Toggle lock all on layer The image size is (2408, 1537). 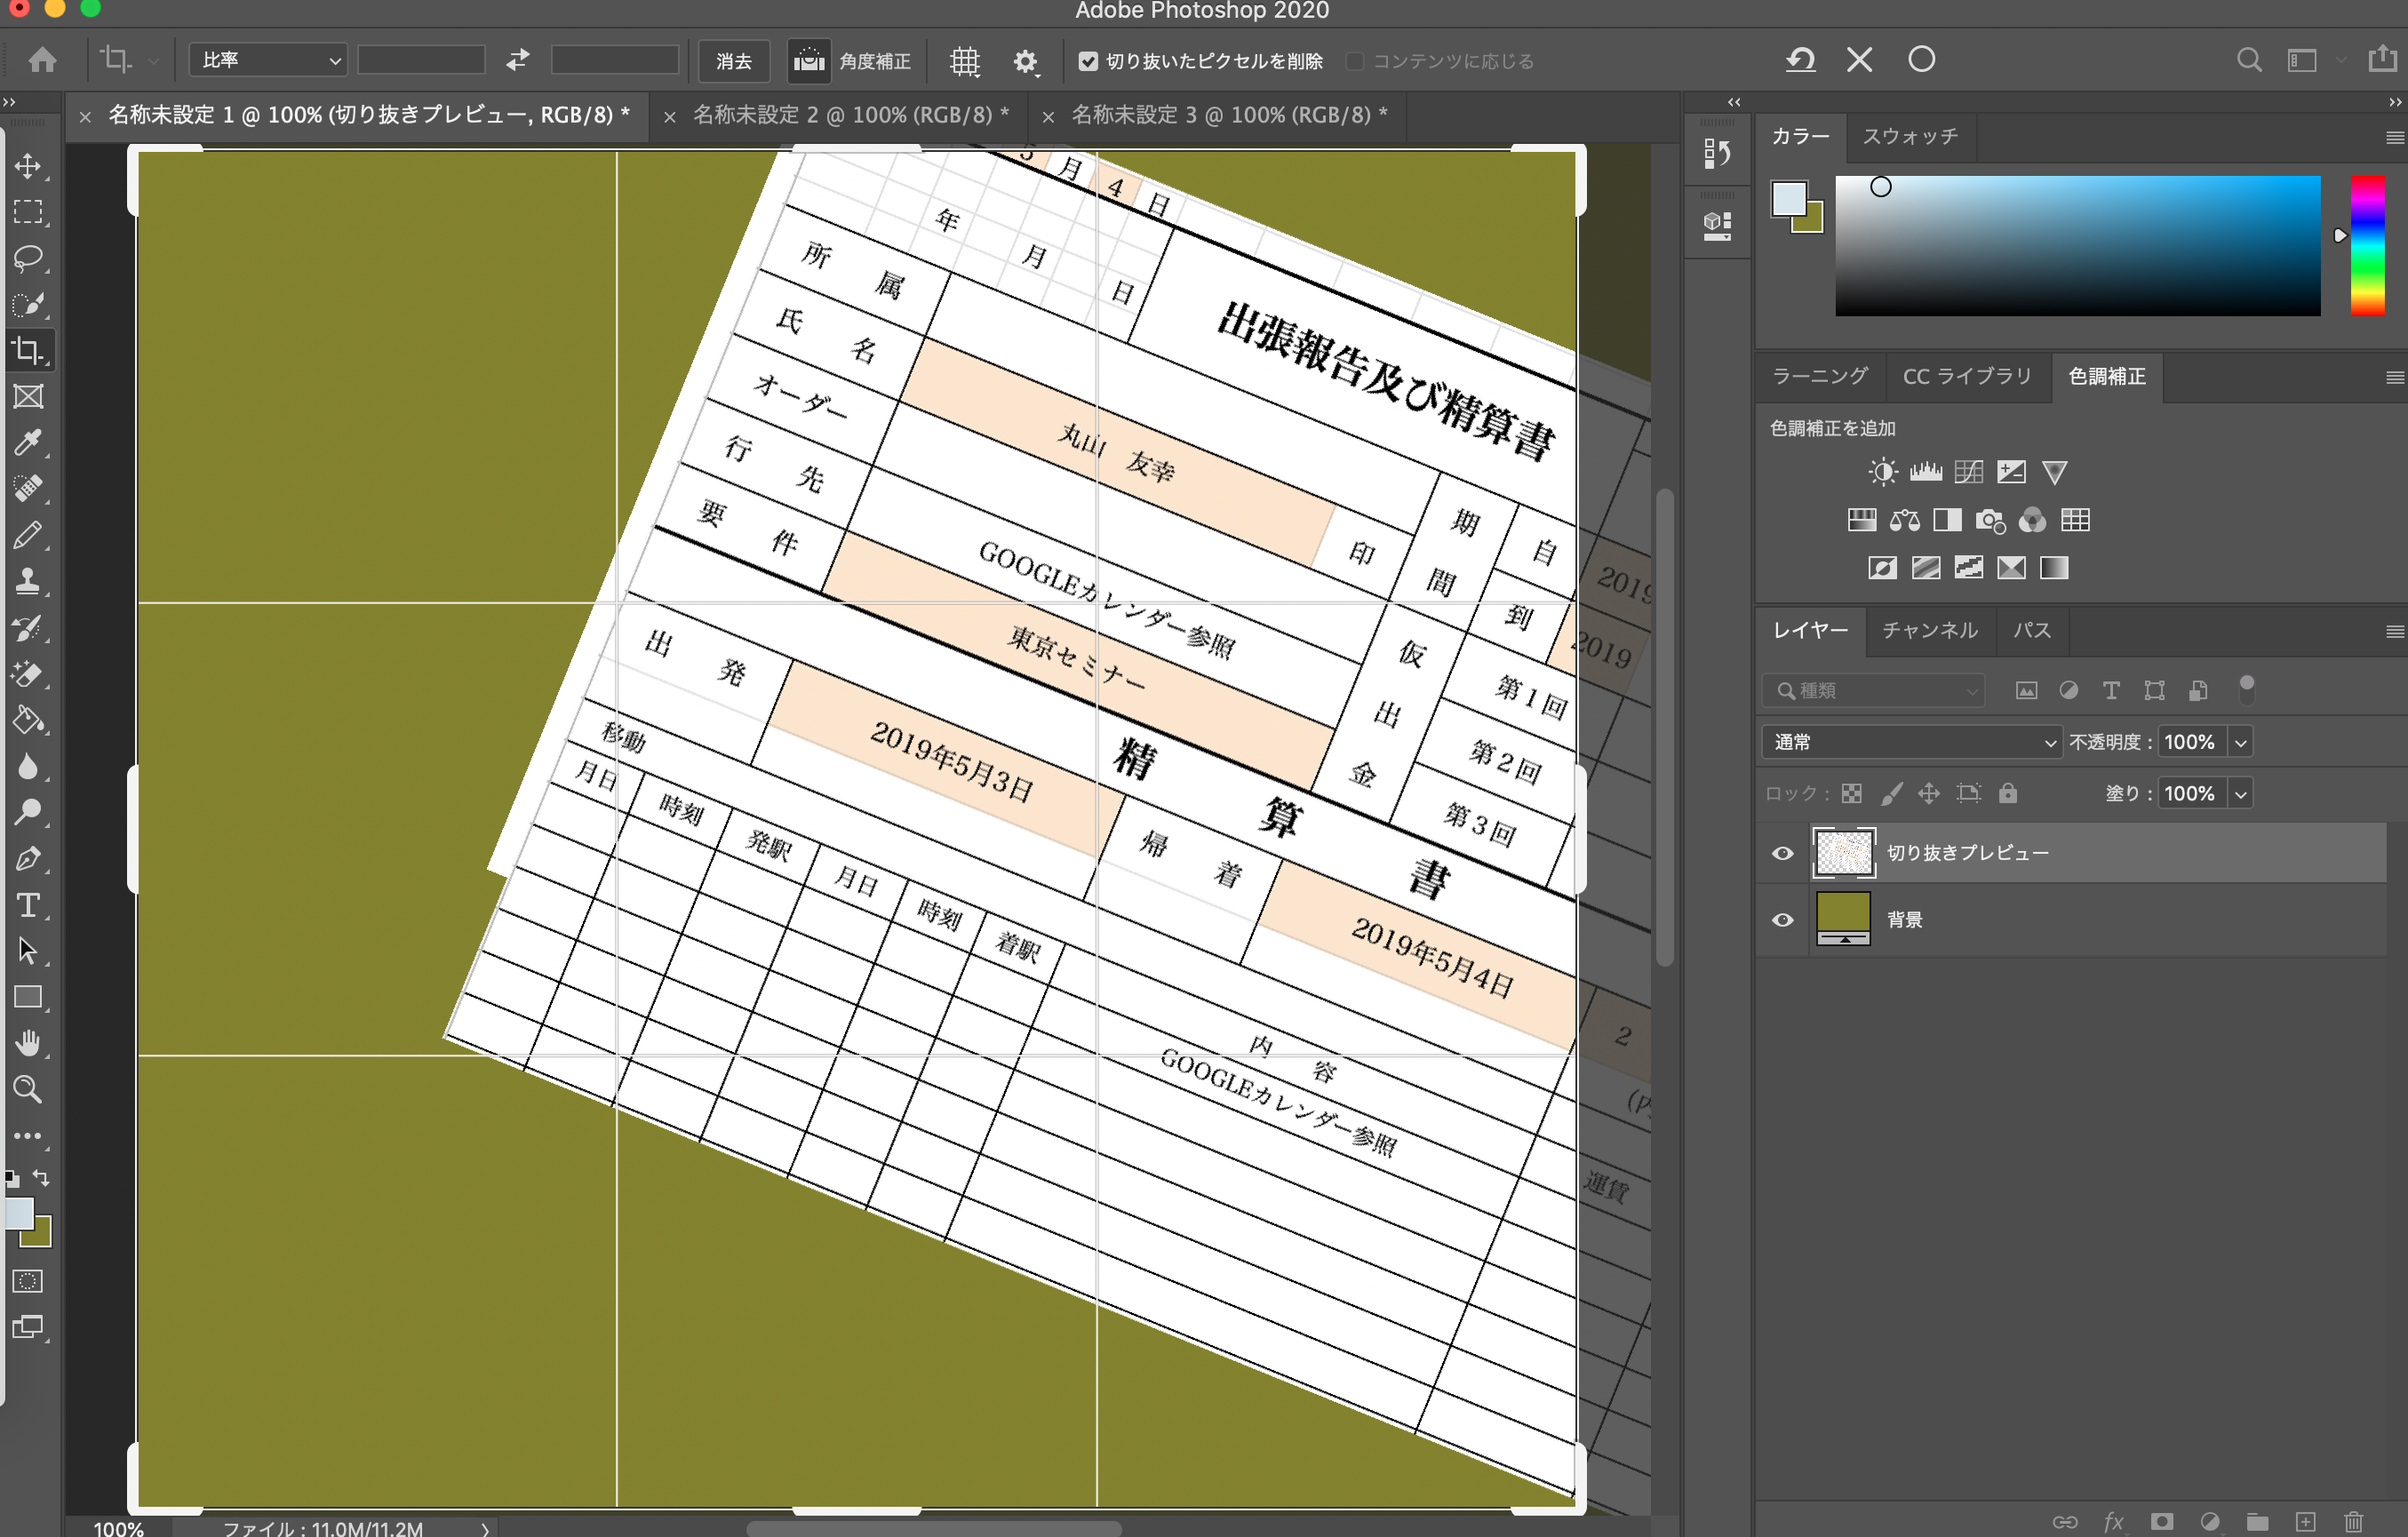pos(2008,794)
